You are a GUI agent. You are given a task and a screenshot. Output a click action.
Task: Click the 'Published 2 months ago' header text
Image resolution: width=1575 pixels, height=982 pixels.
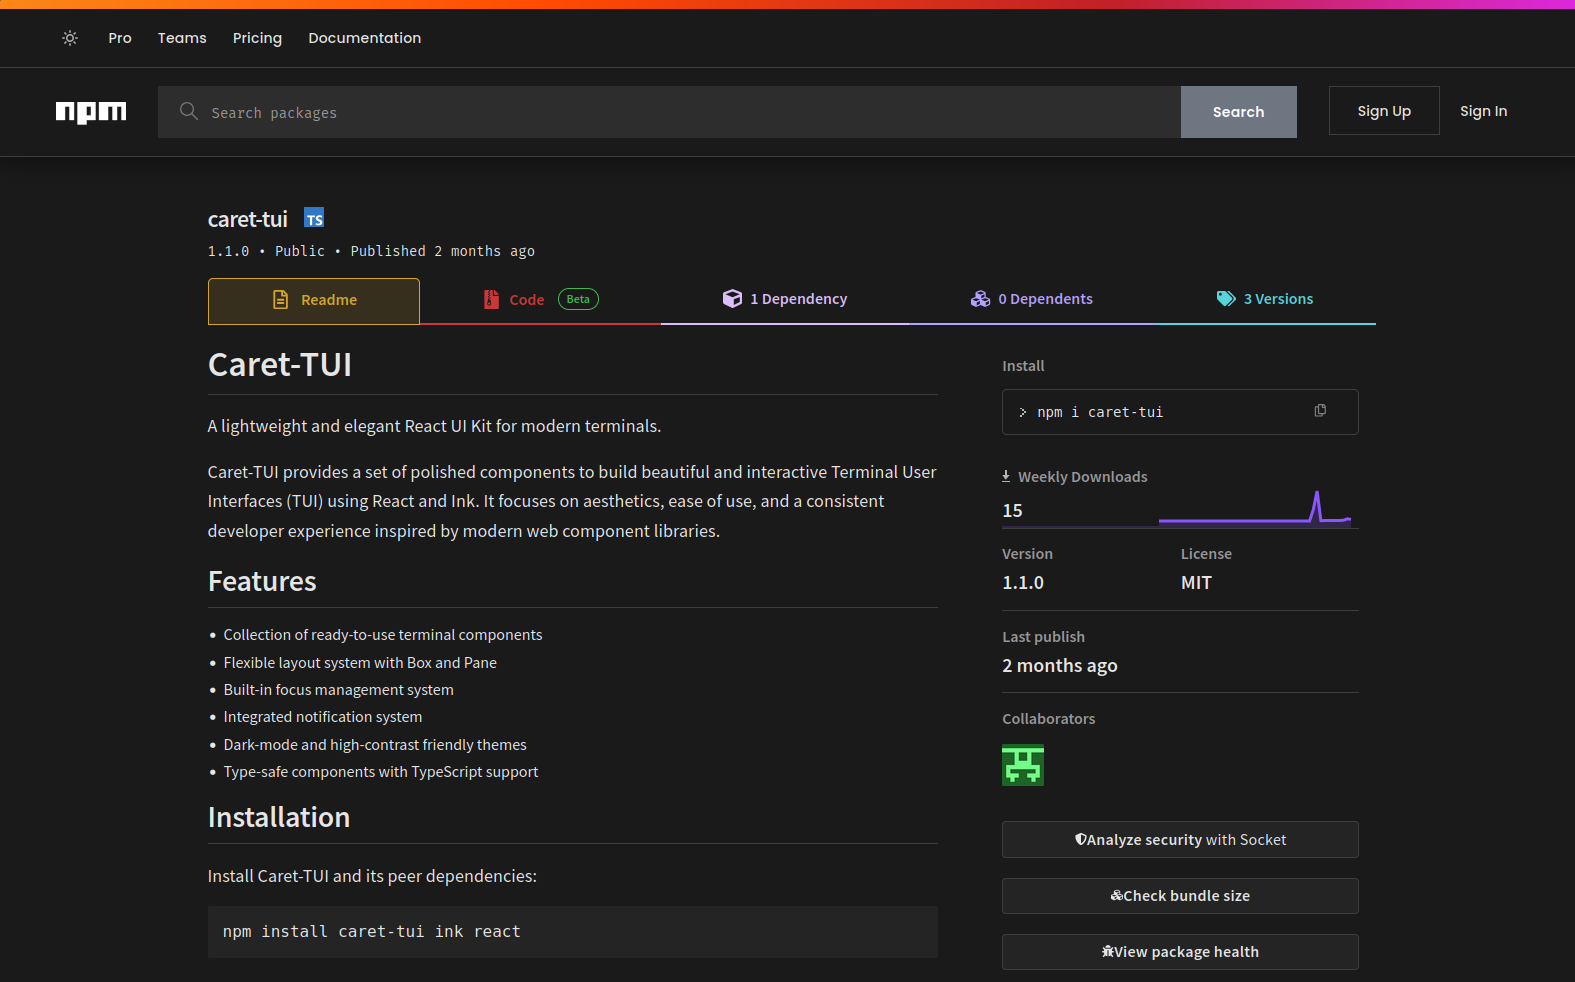tap(442, 251)
